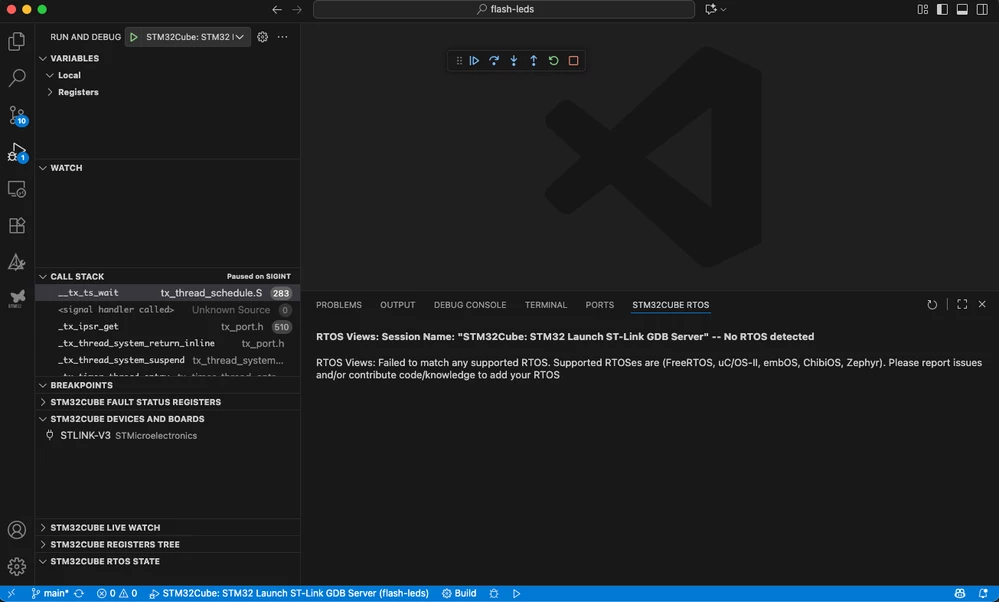Close the bottom panel
999x602 pixels.
point(982,305)
